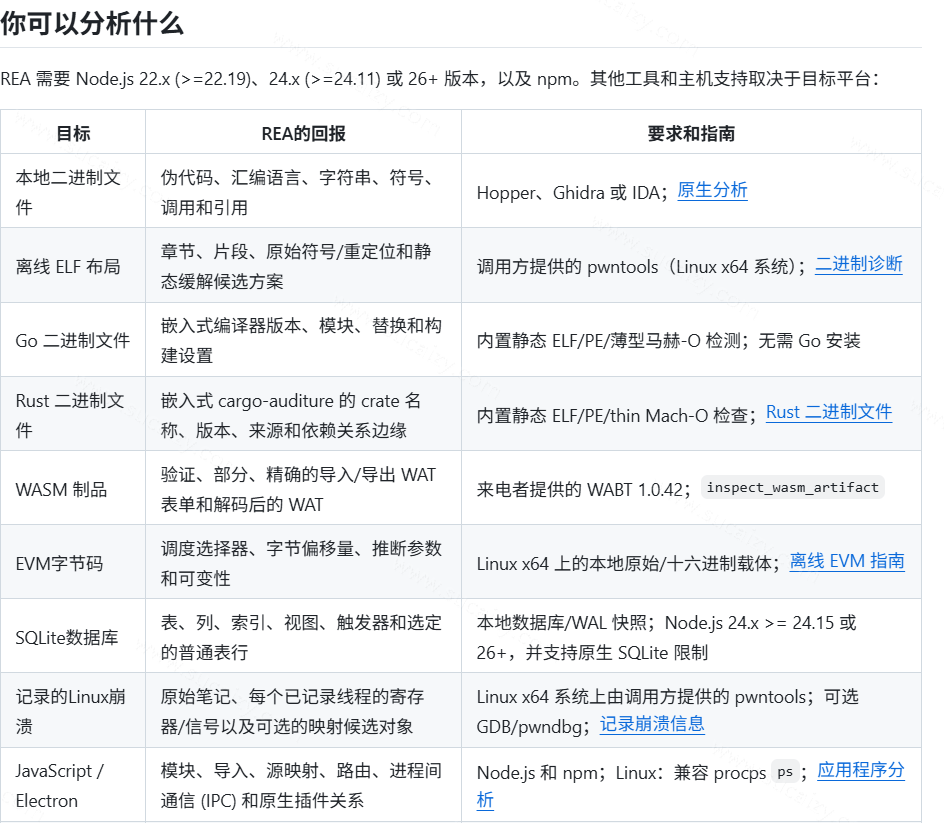Click the text 章节、片段、原始符号/重定位和静态缓解候选方案
The height and width of the screenshot is (823, 944).
pyautogui.click(x=296, y=266)
